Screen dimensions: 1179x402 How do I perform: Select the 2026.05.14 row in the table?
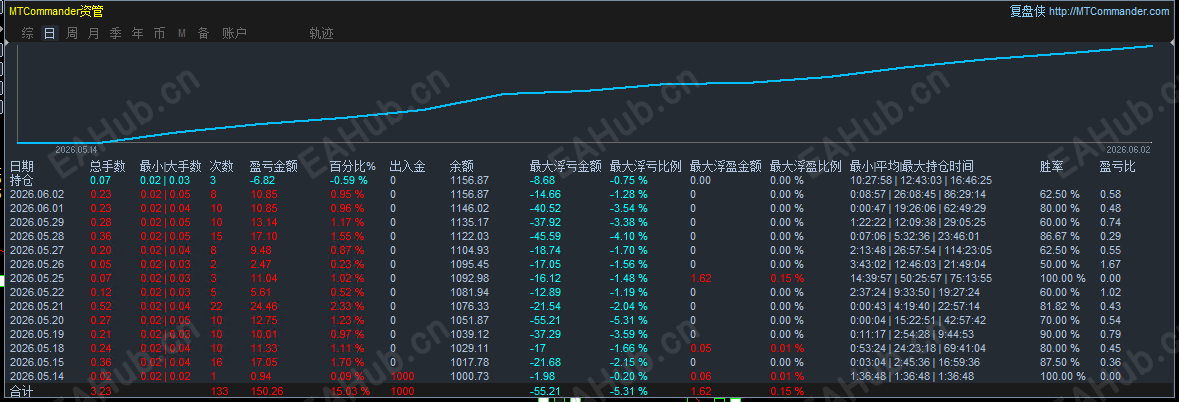pos(590,376)
